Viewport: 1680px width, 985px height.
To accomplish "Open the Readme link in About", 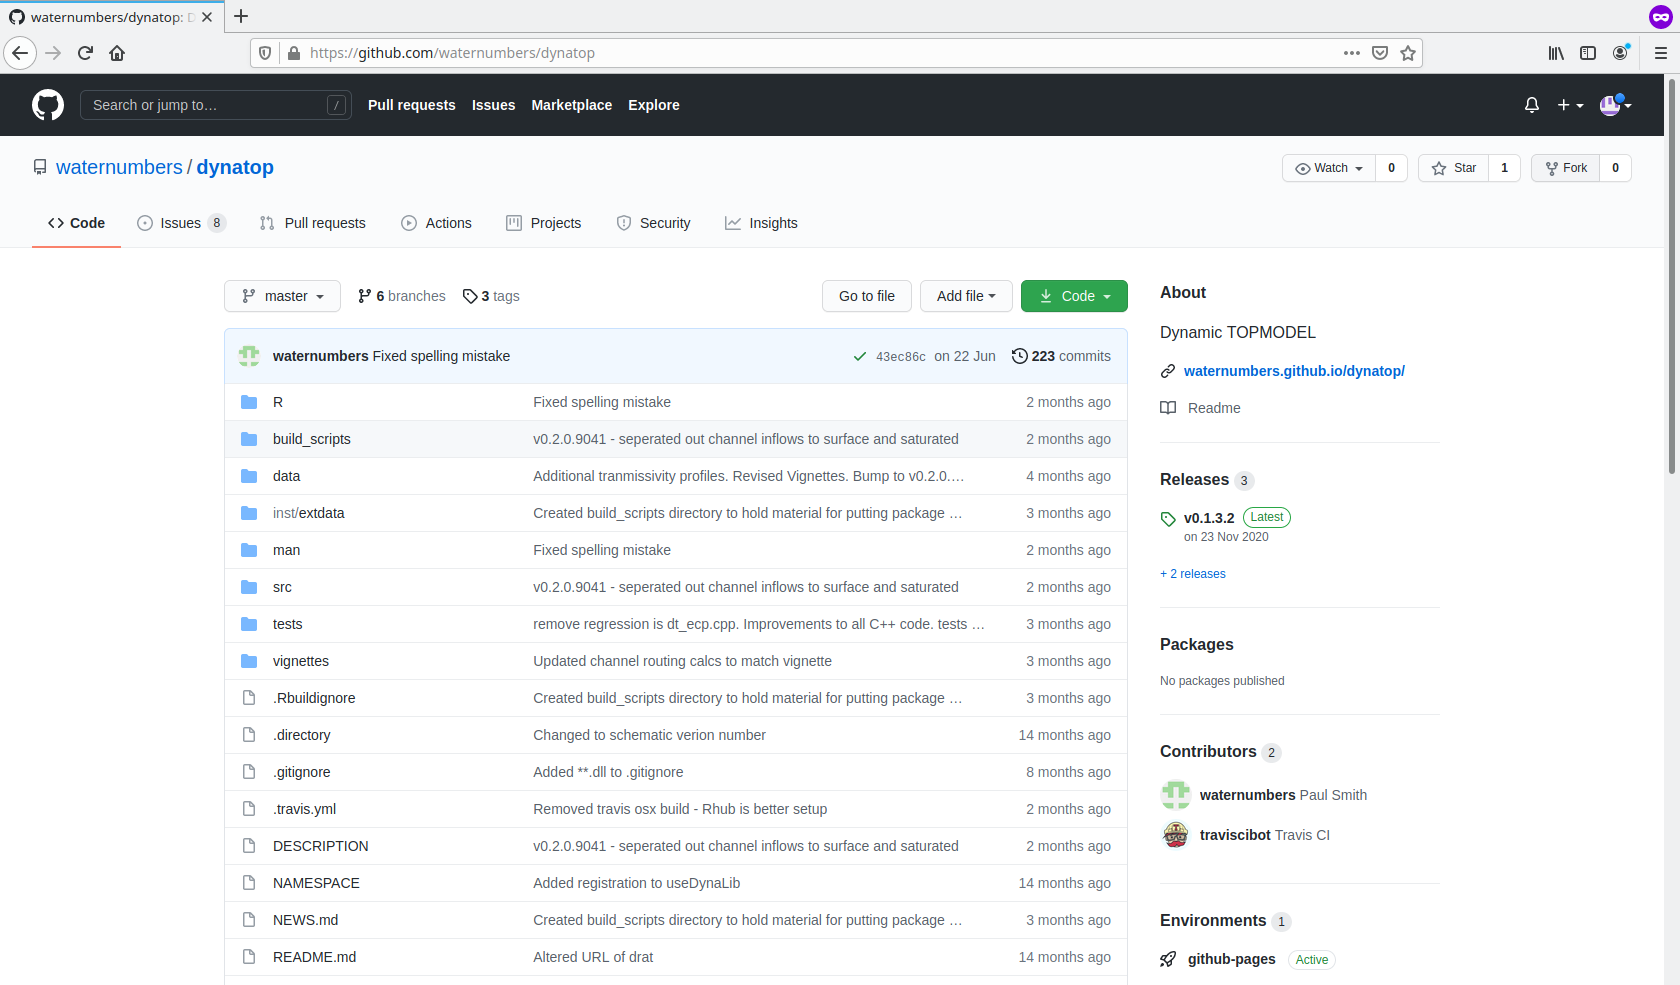I will [1214, 408].
